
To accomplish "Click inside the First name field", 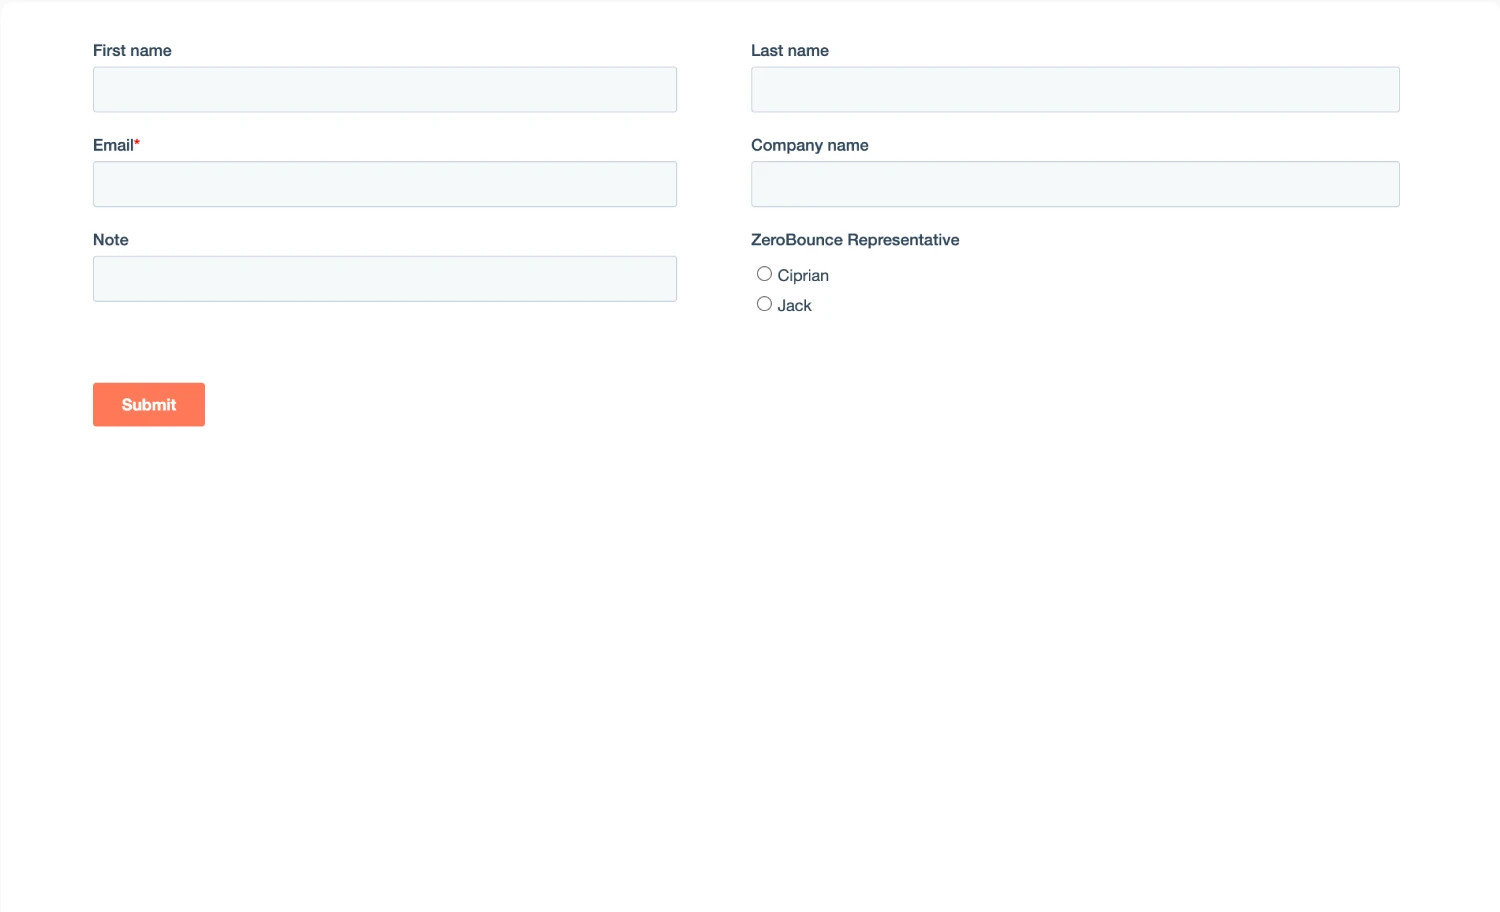I will pyautogui.click(x=384, y=89).
